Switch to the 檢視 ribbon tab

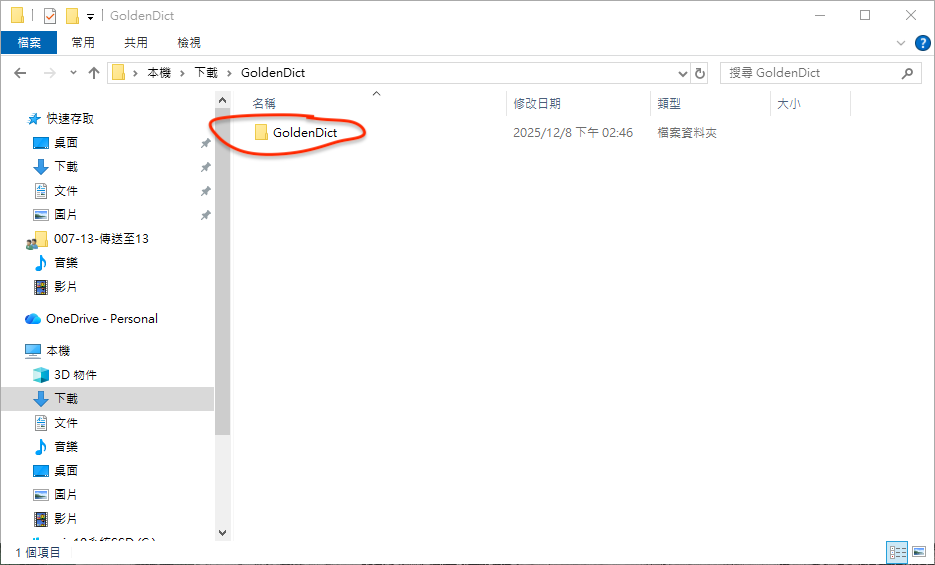(x=189, y=42)
